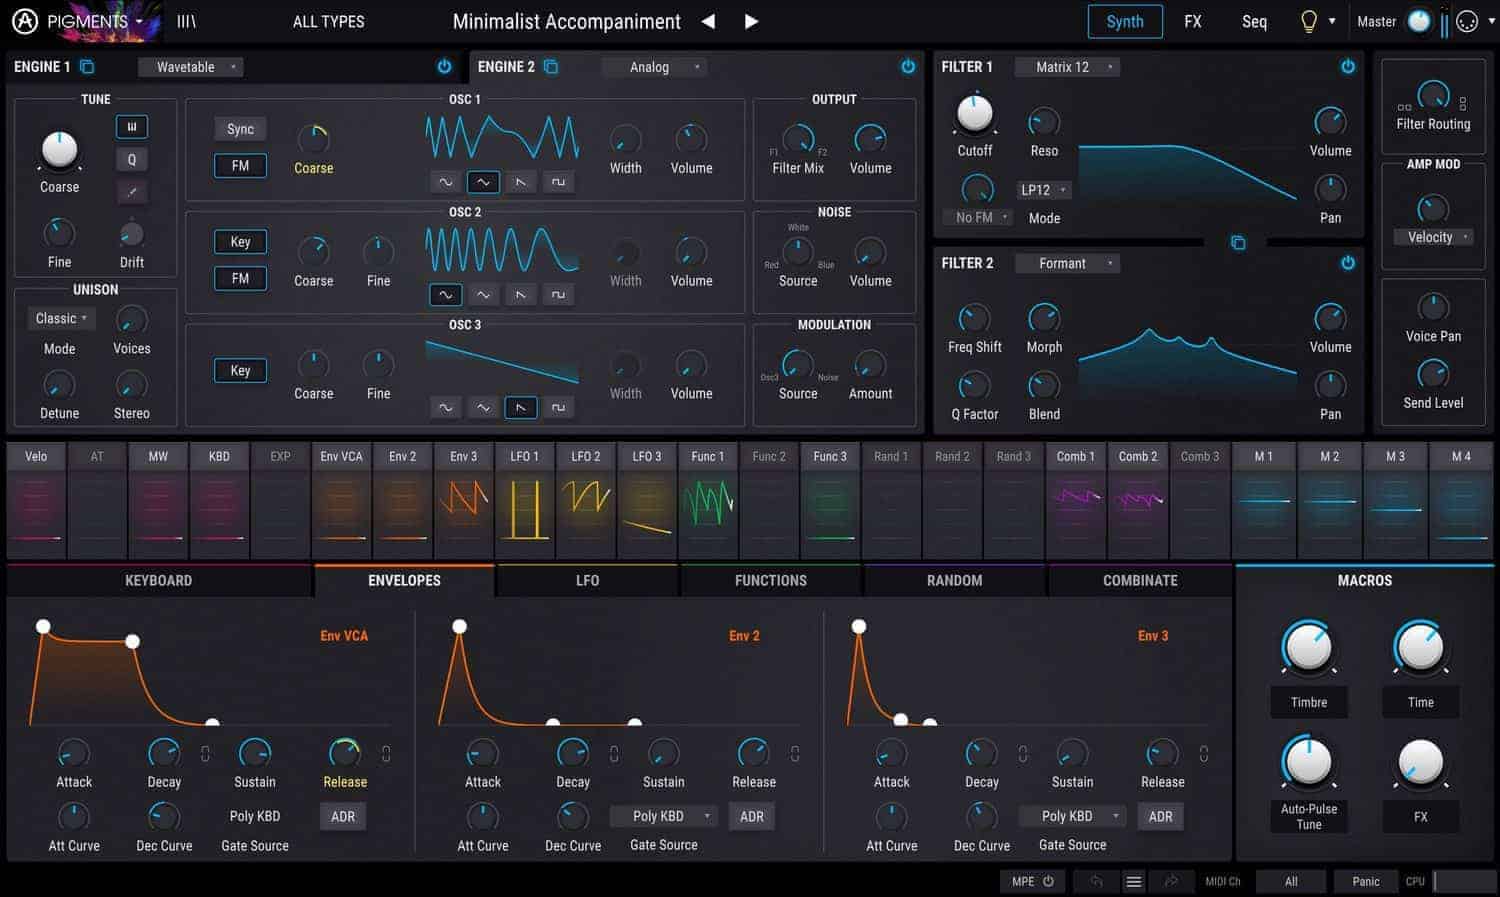Click the MIDI settings connector icon top right
The width and height of the screenshot is (1500, 897).
coord(1467,20)
